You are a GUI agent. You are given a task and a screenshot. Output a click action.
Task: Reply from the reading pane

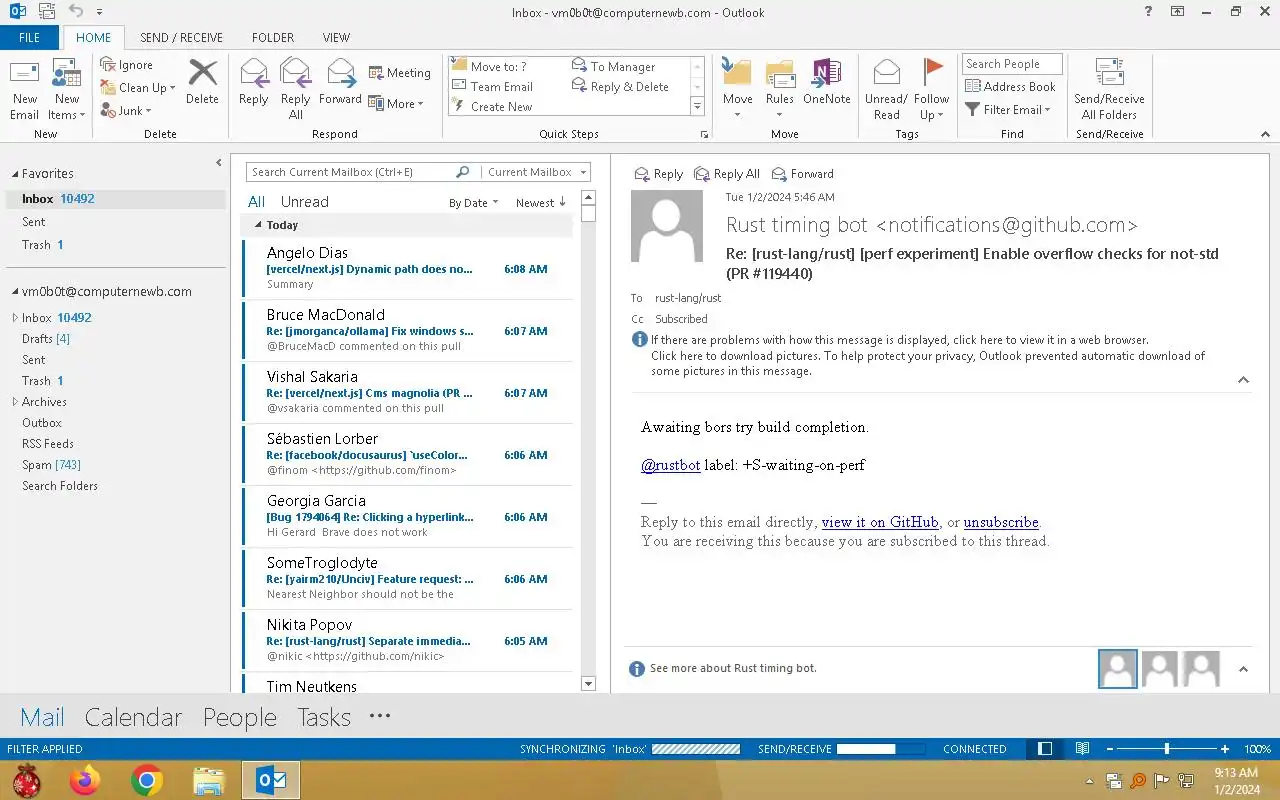[x=659, y=174]
